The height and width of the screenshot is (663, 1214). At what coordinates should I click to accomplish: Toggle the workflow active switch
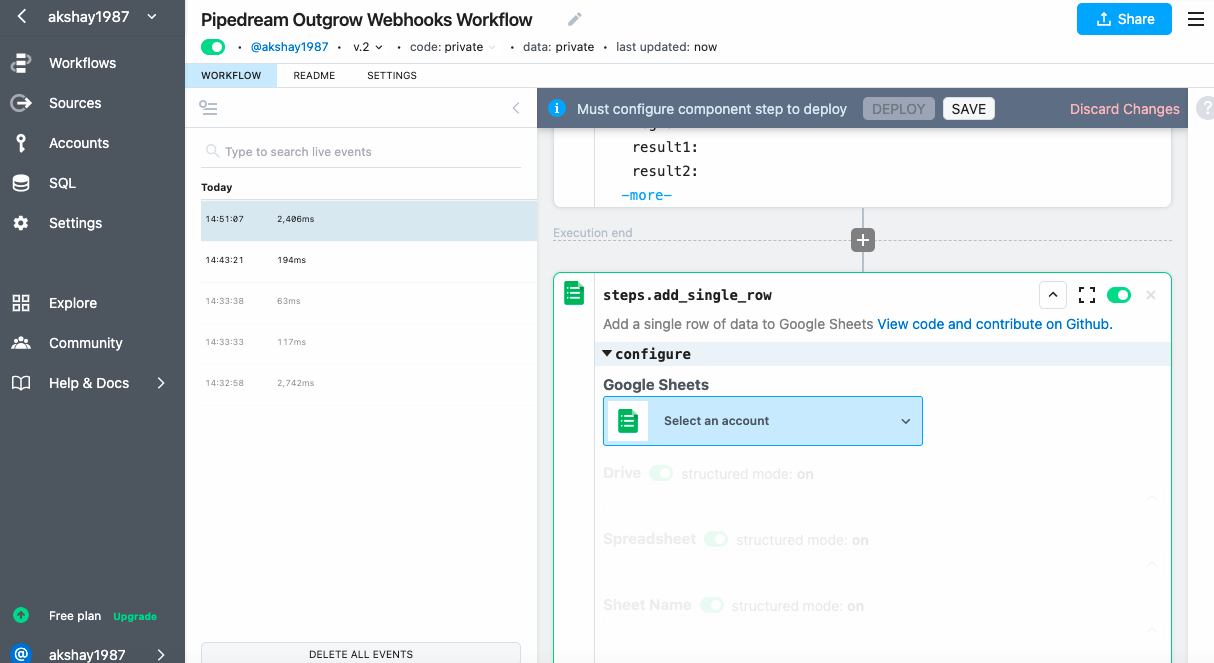tap(213, 47)
